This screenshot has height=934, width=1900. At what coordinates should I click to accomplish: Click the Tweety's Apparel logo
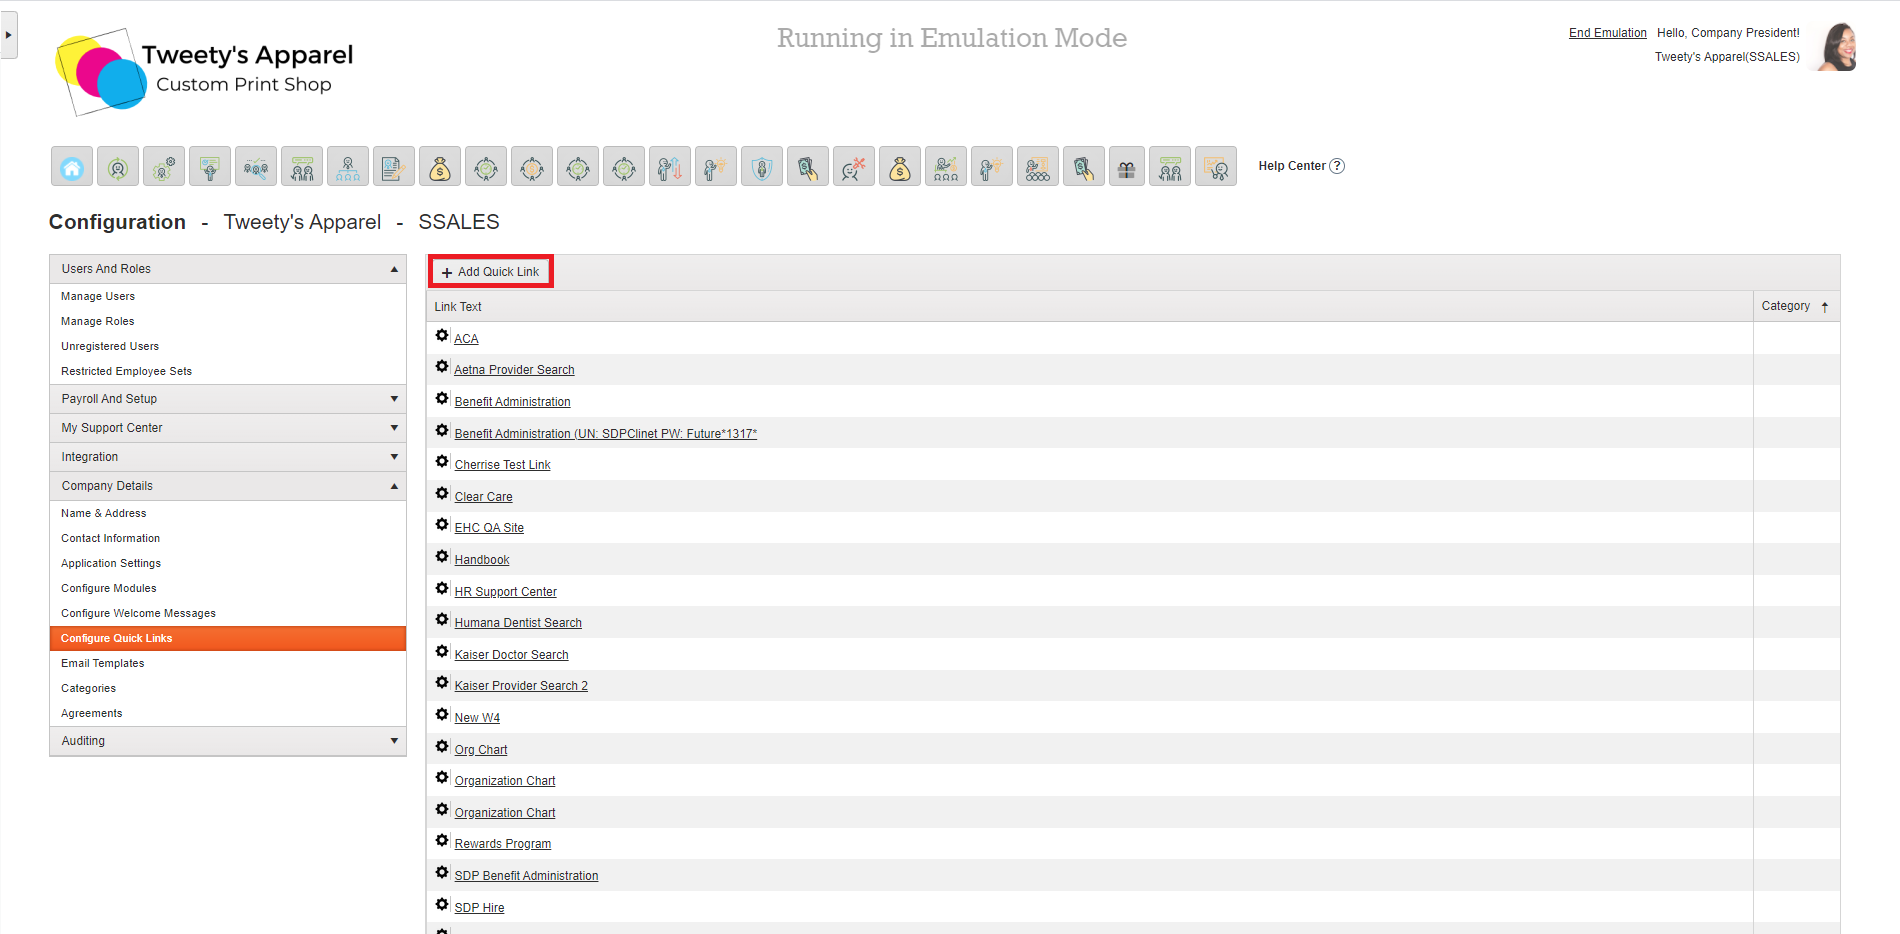(205, 71)
